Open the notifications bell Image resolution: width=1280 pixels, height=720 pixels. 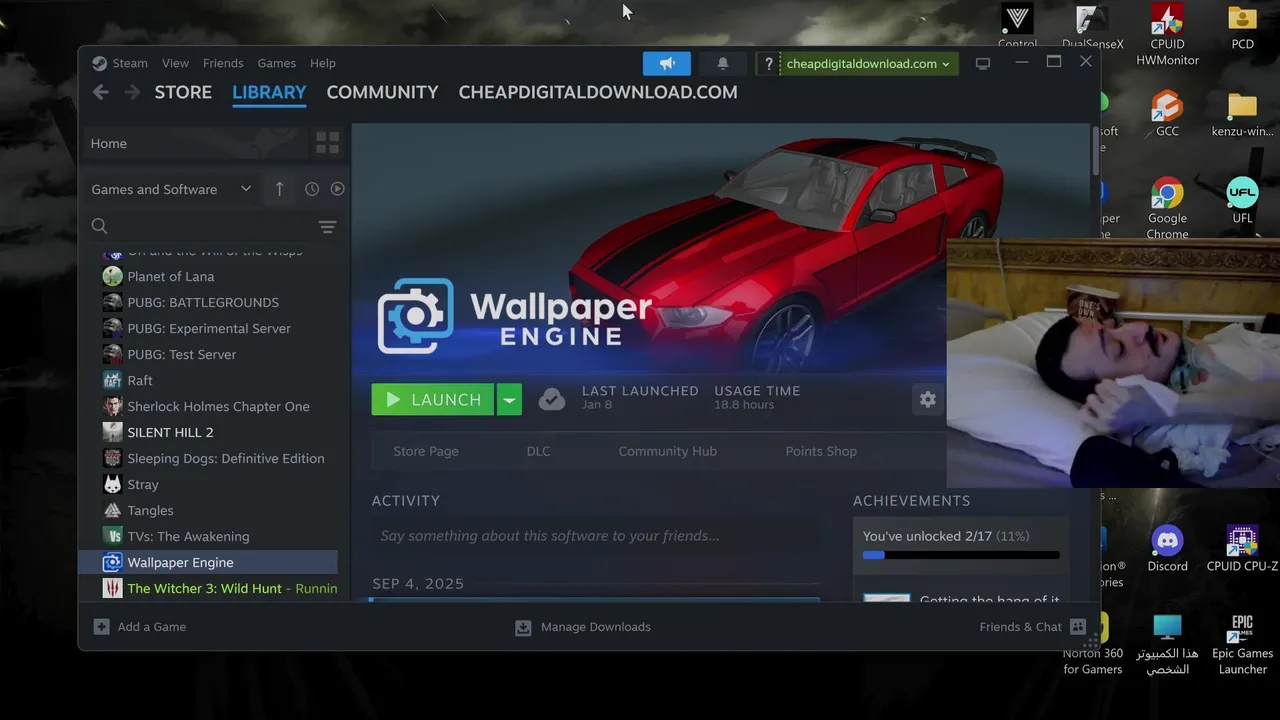click(723, 63)
